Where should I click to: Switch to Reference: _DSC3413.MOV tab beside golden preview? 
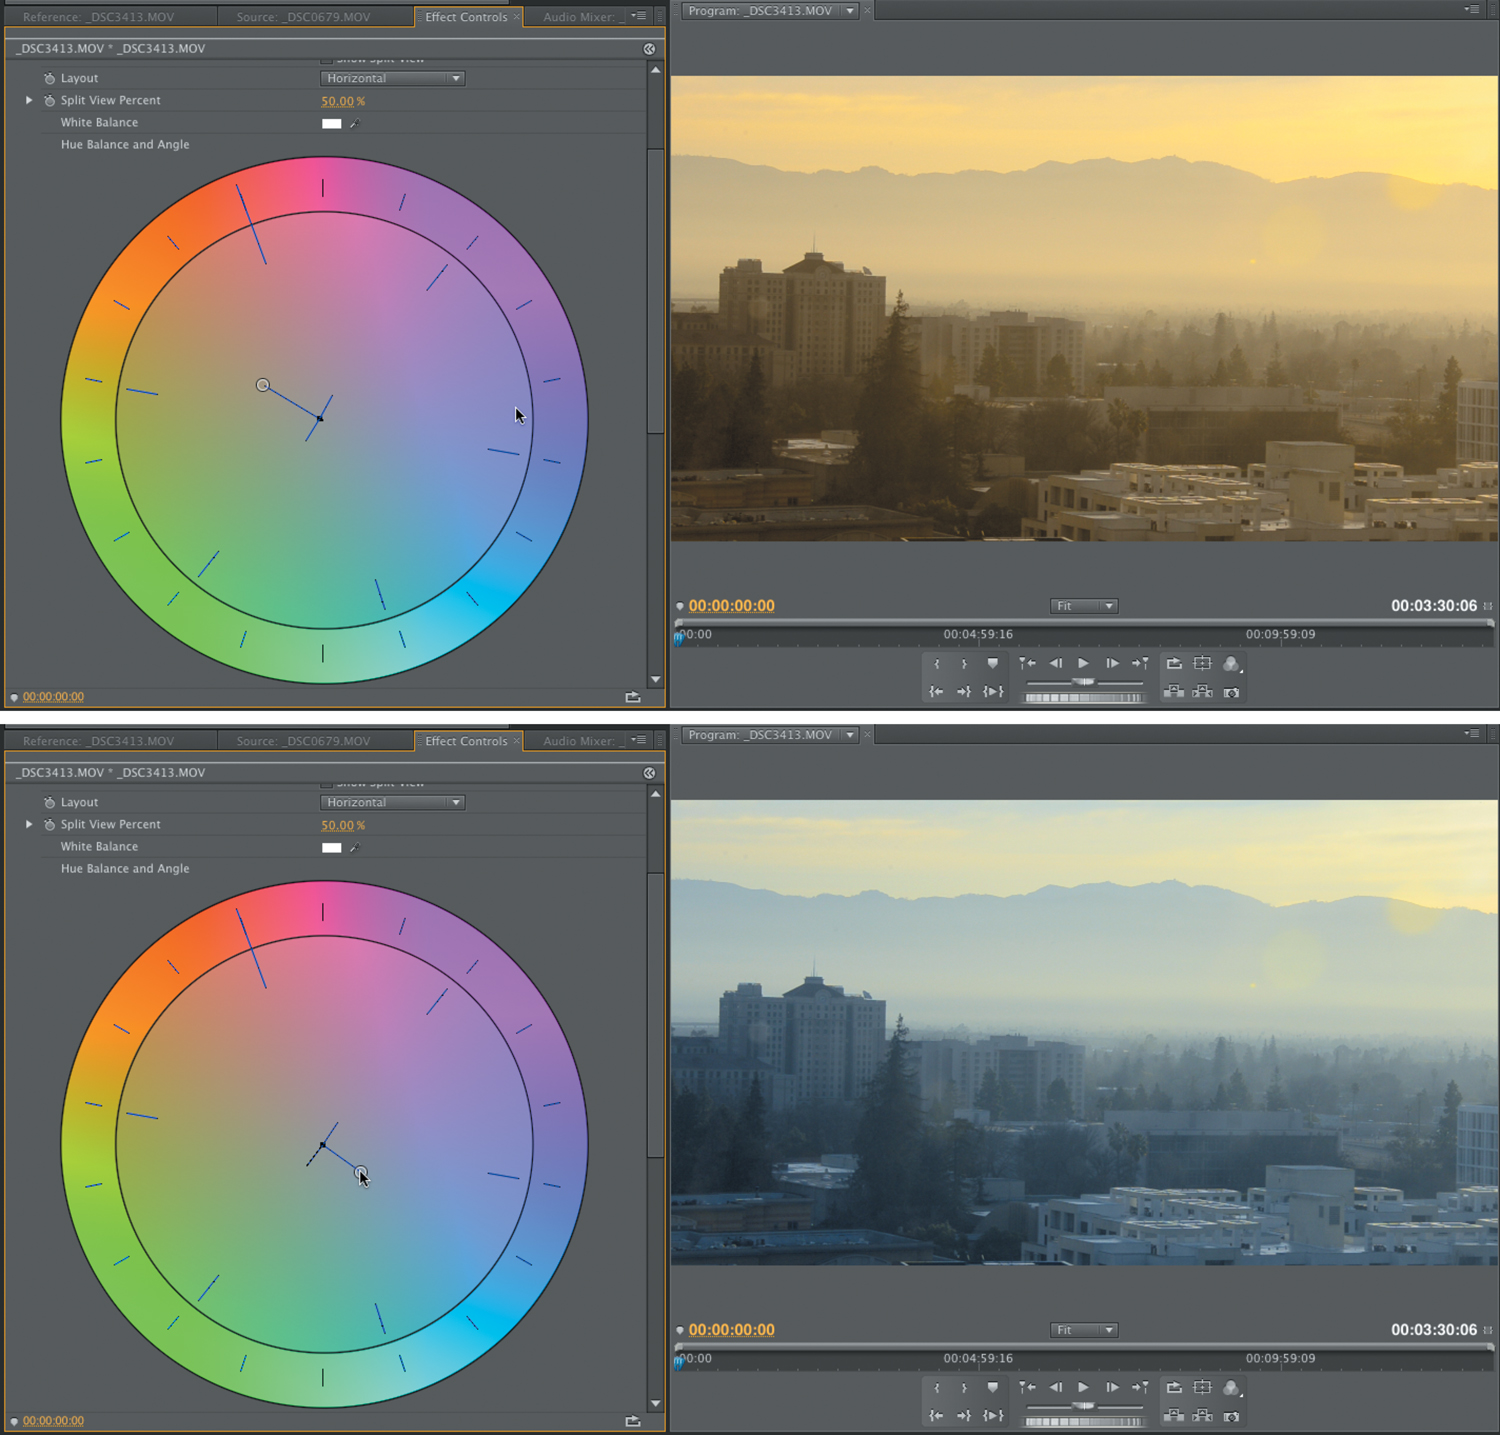coord(98,17)
